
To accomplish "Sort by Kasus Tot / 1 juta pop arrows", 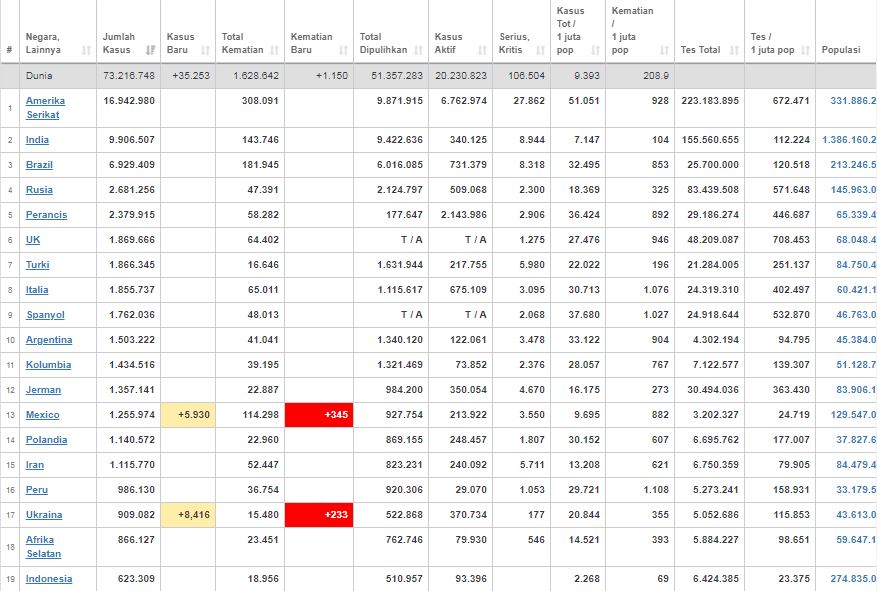I will pyautogui.click(x=596, y=50).
